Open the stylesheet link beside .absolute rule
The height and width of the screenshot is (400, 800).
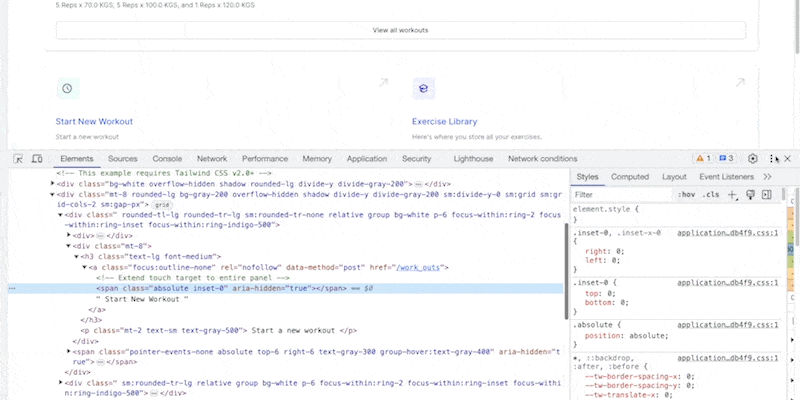pyautogui.click(x=728, y=324)
